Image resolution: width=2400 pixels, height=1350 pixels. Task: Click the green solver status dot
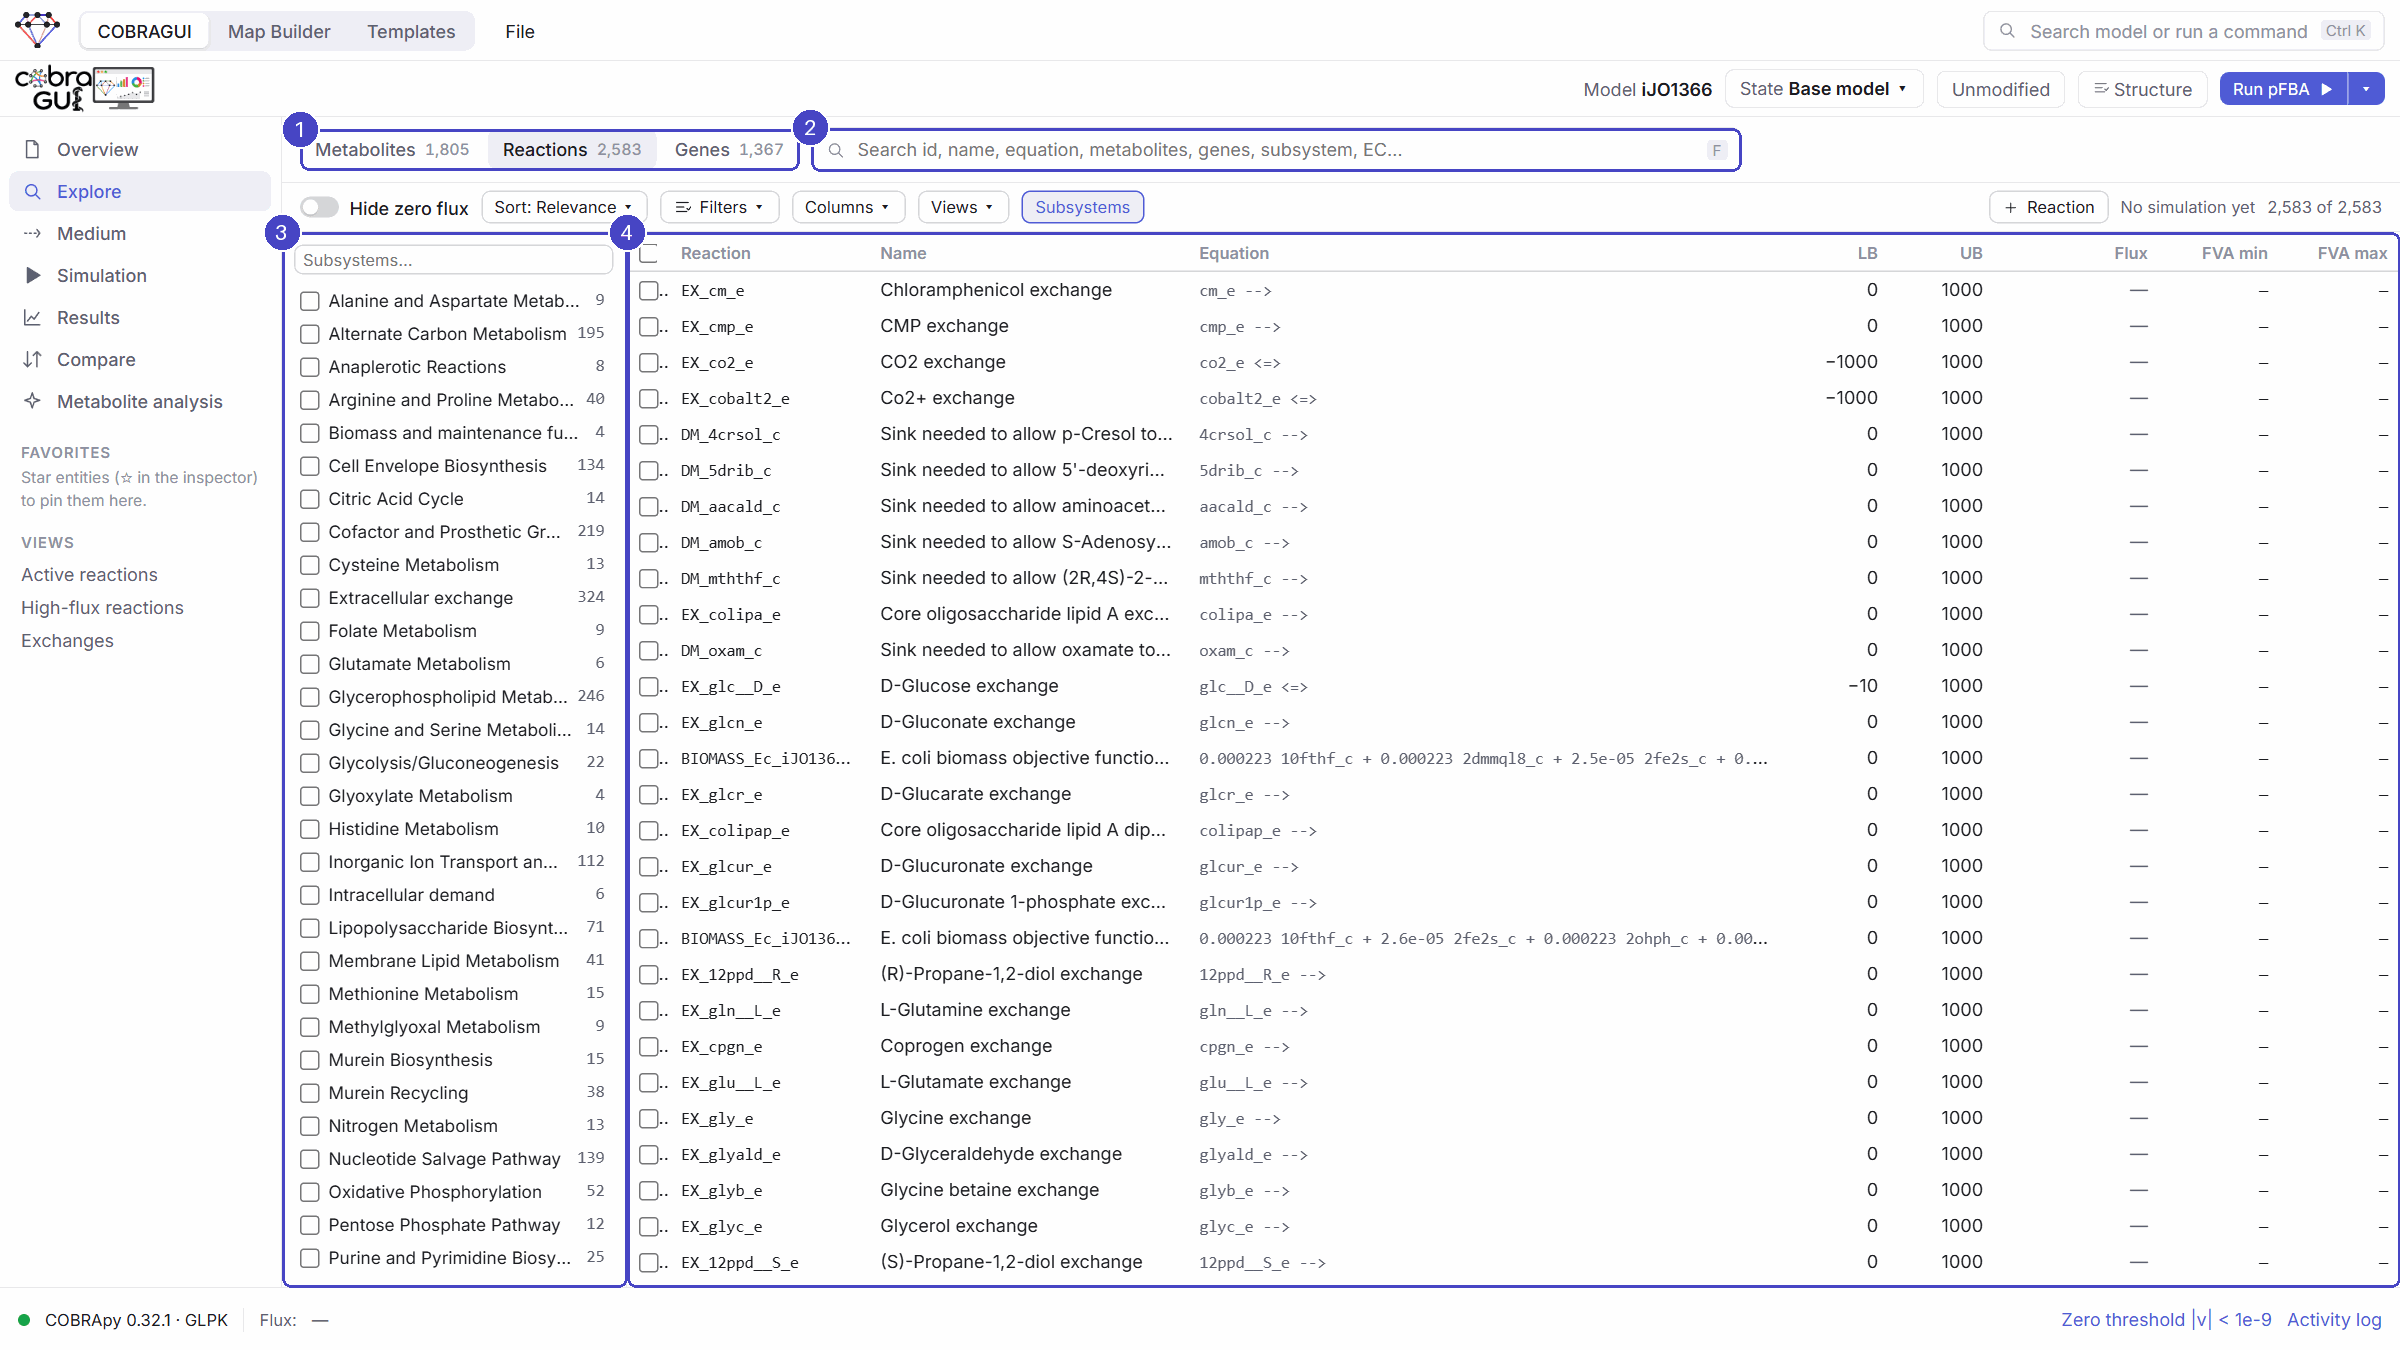[24, 1320]
